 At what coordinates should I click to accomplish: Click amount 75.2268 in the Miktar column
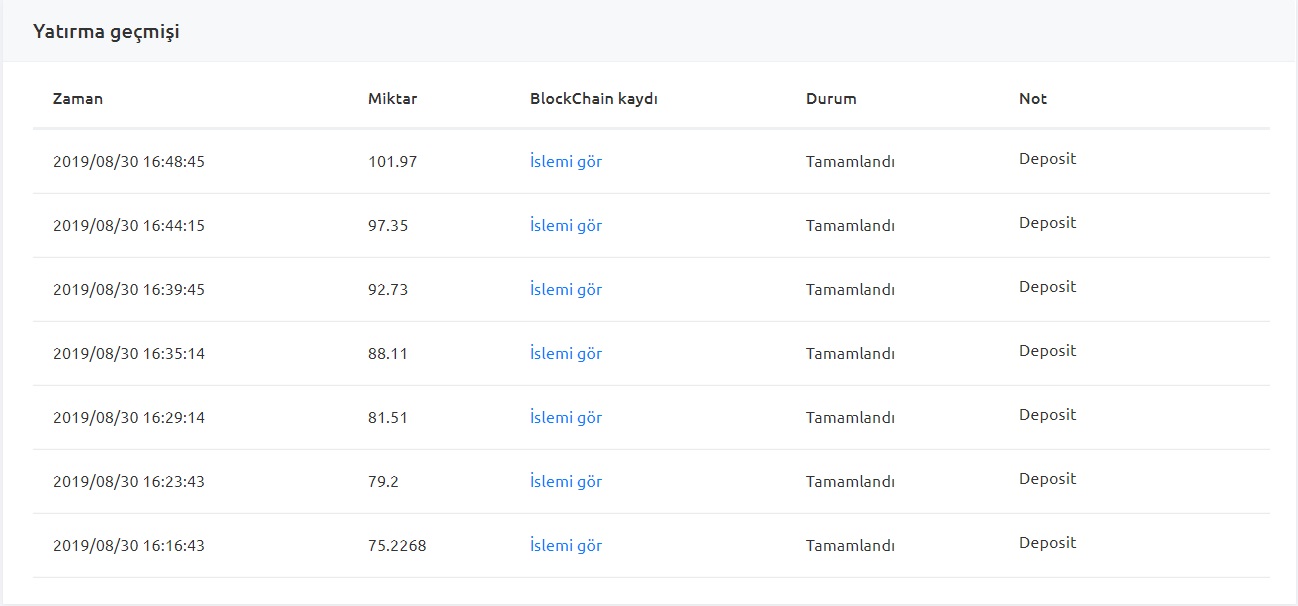click(397, 545)
